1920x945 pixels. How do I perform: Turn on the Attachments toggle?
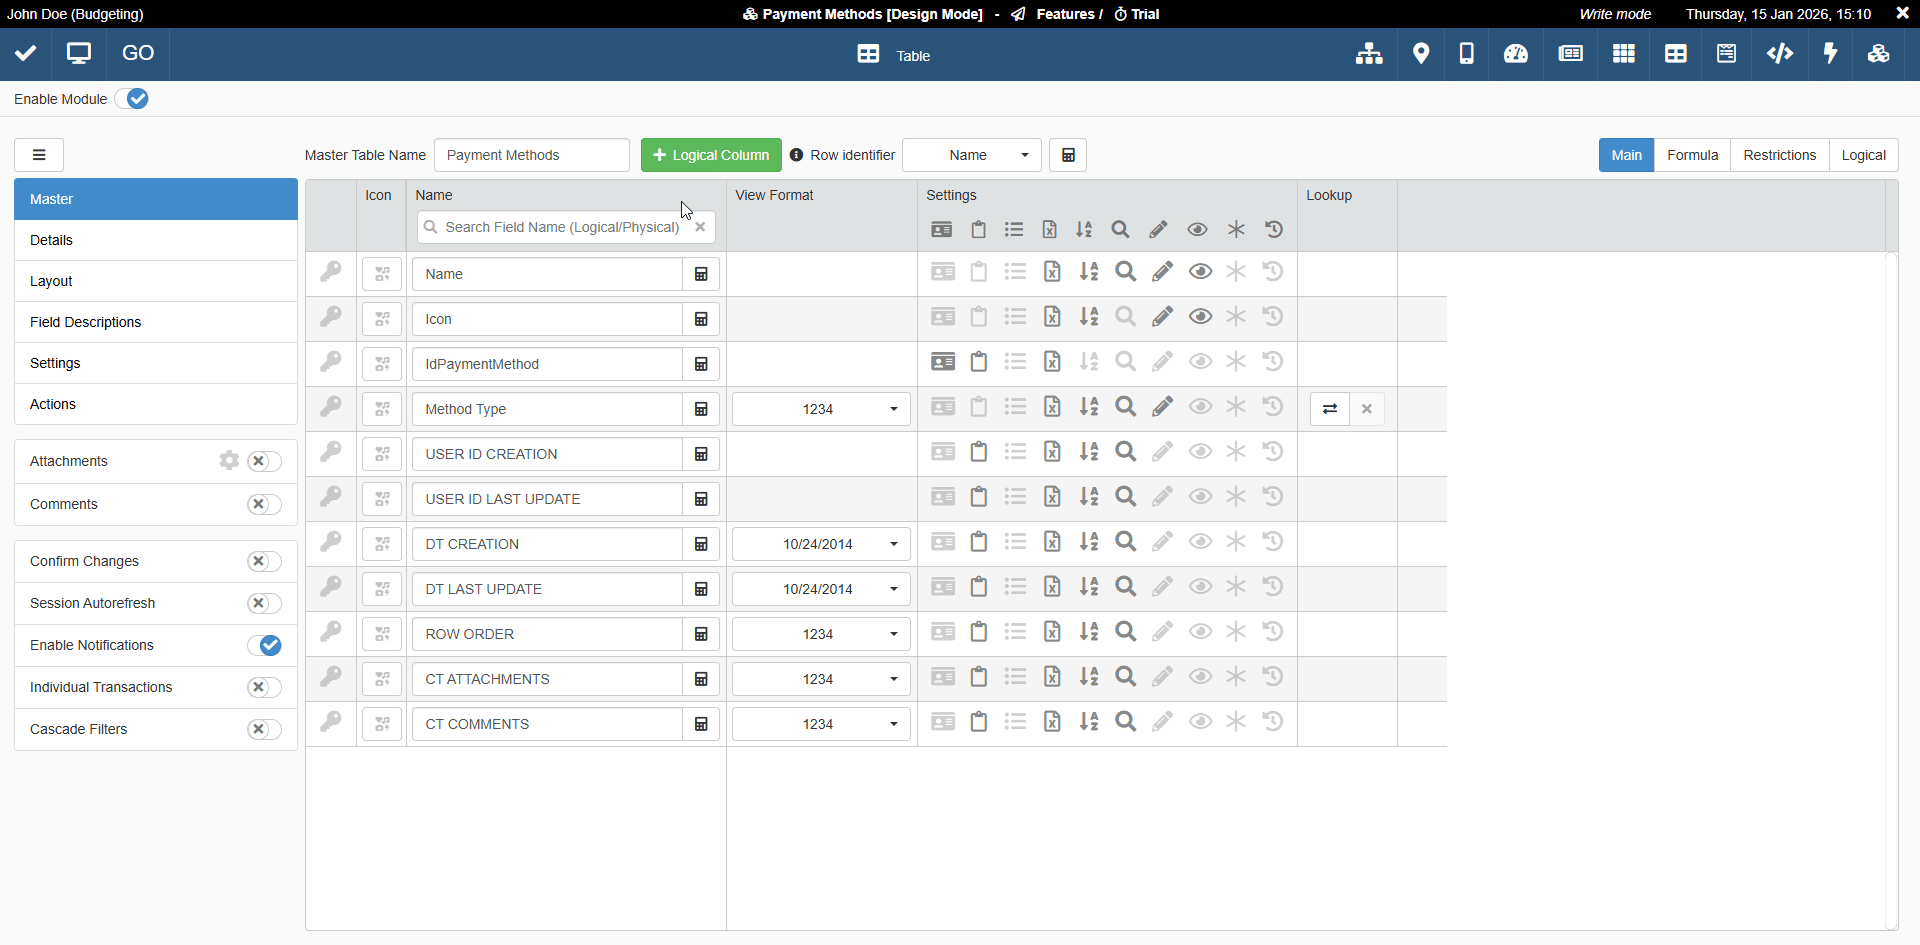coord(264,461)
